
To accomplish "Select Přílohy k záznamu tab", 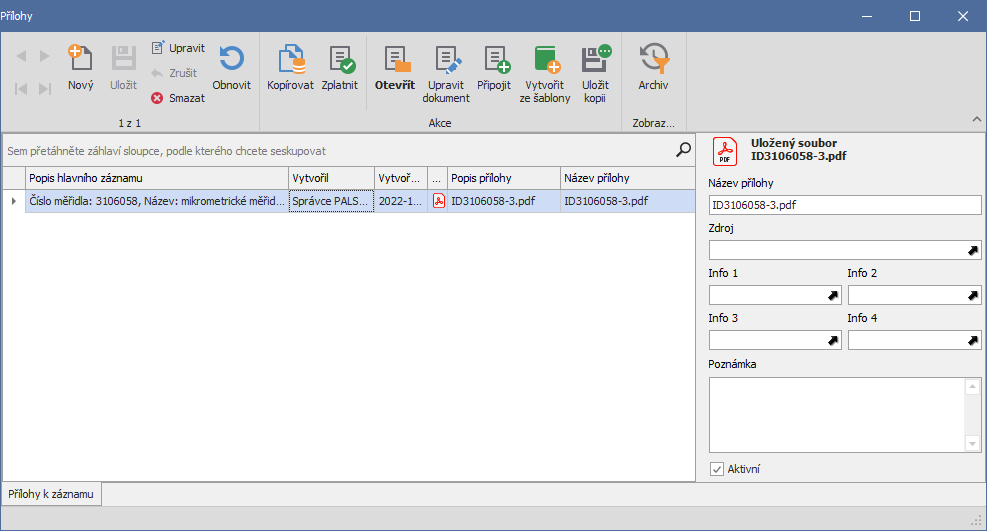I will (51, 494).
